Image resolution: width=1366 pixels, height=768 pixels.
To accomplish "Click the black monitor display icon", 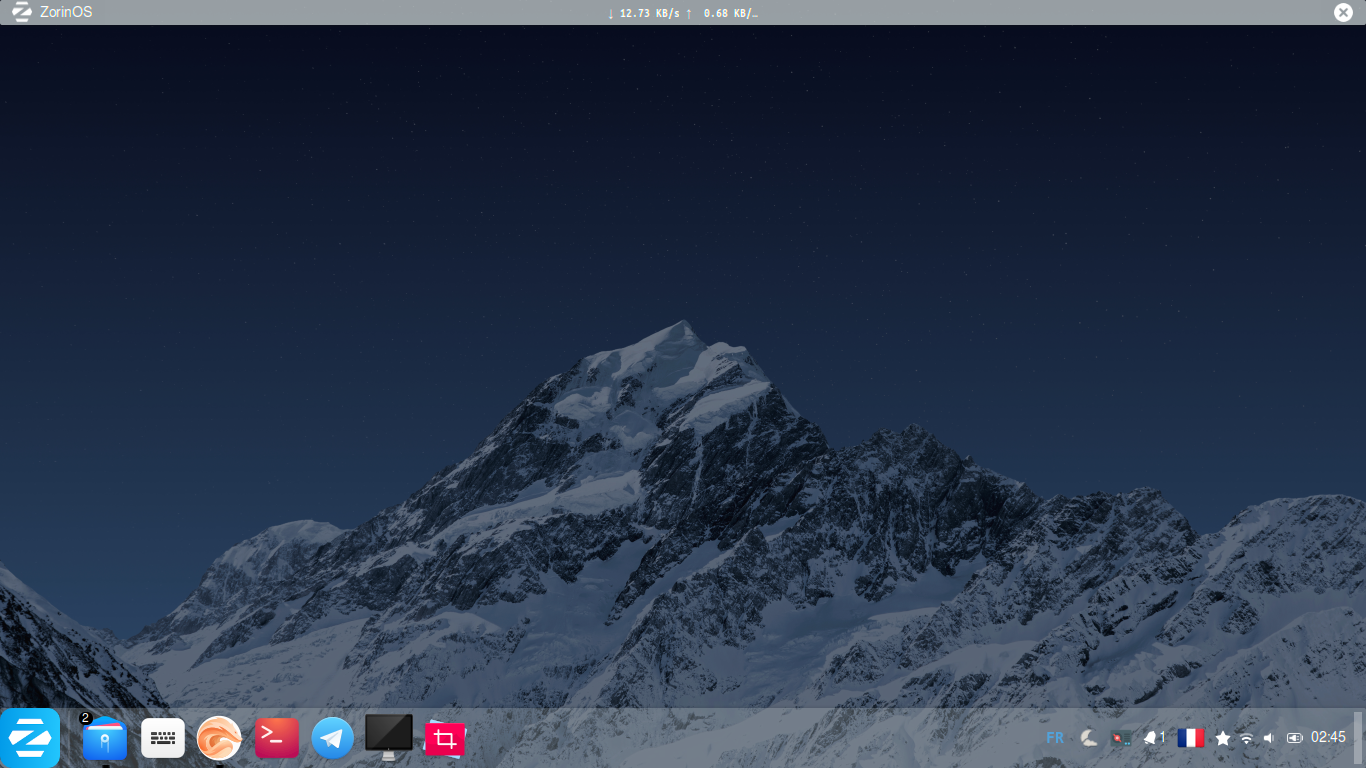I will pos(389,737).
